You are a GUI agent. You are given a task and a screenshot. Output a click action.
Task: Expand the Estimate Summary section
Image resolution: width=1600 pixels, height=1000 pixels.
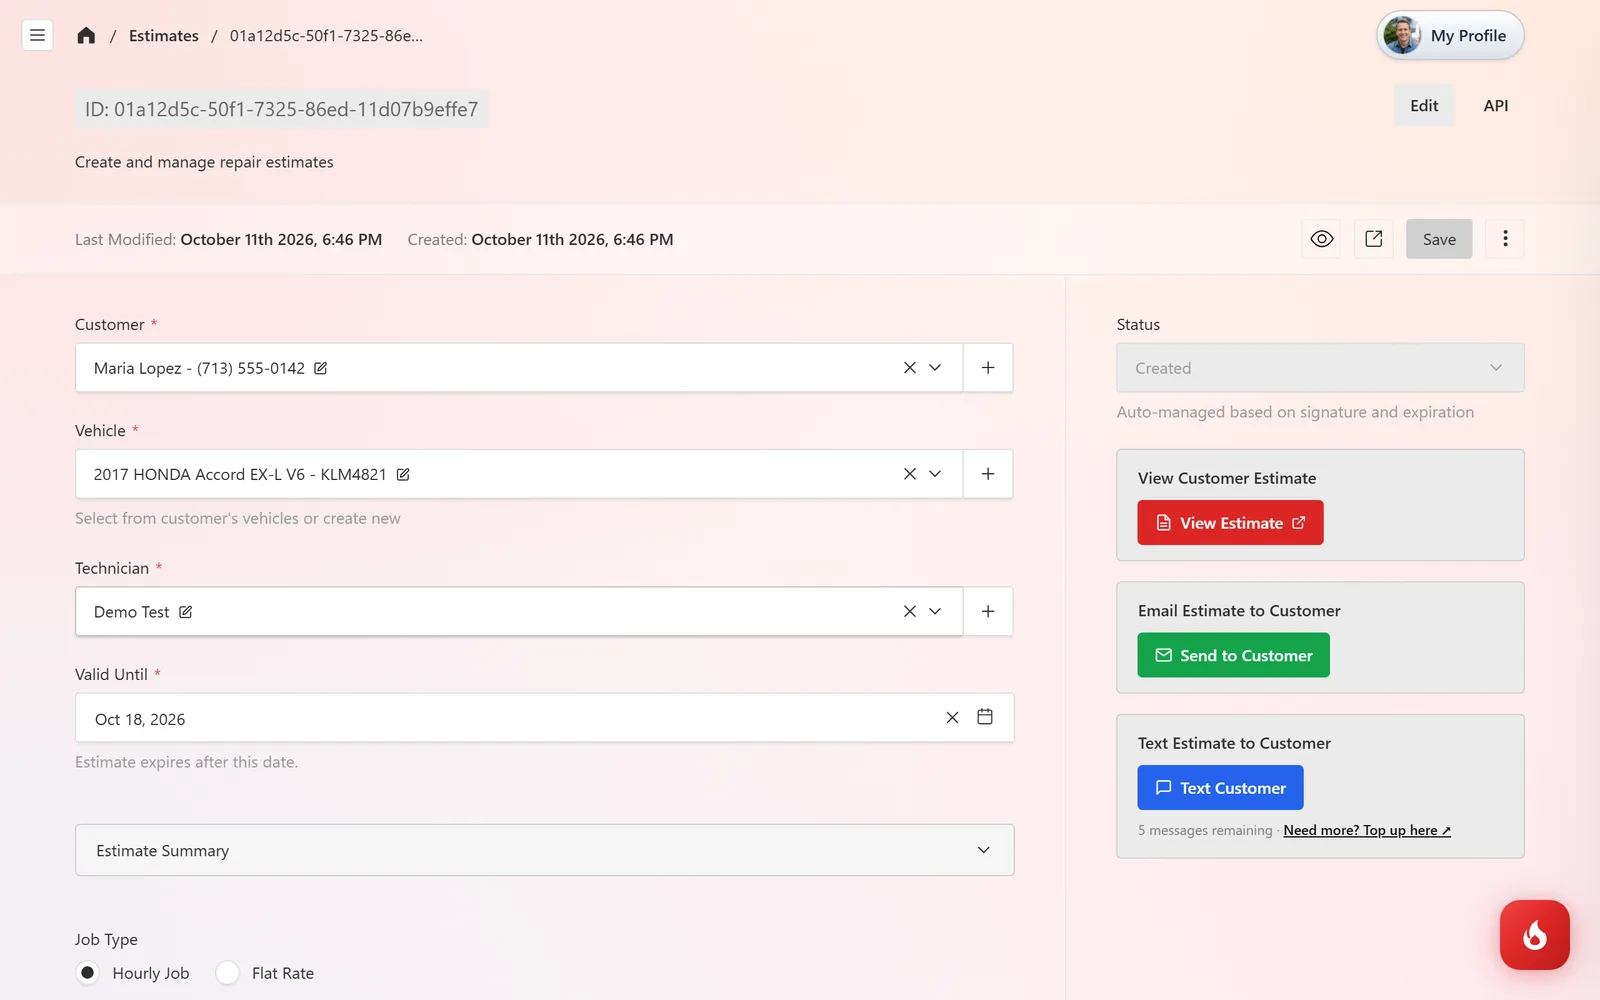[545, 850]
